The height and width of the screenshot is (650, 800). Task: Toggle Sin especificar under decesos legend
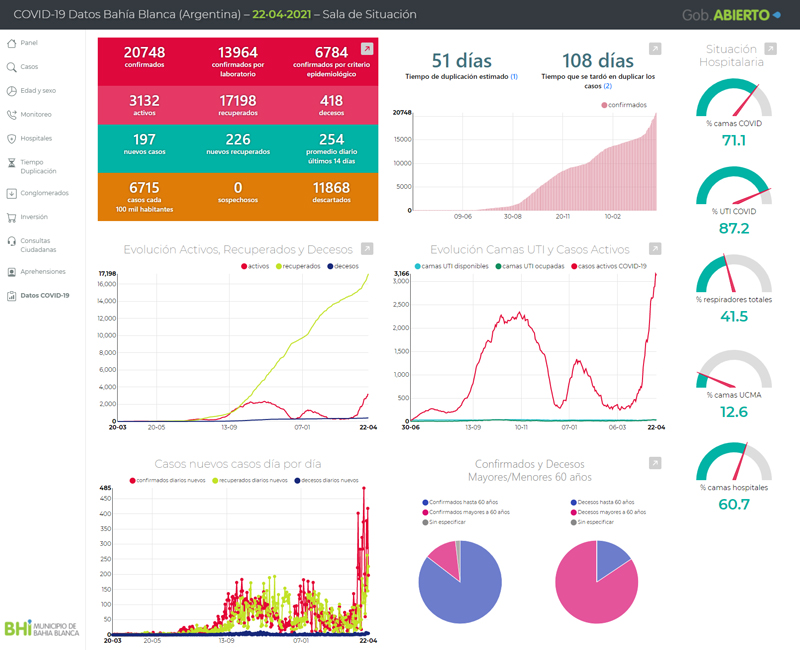click(x=592, y=522)
